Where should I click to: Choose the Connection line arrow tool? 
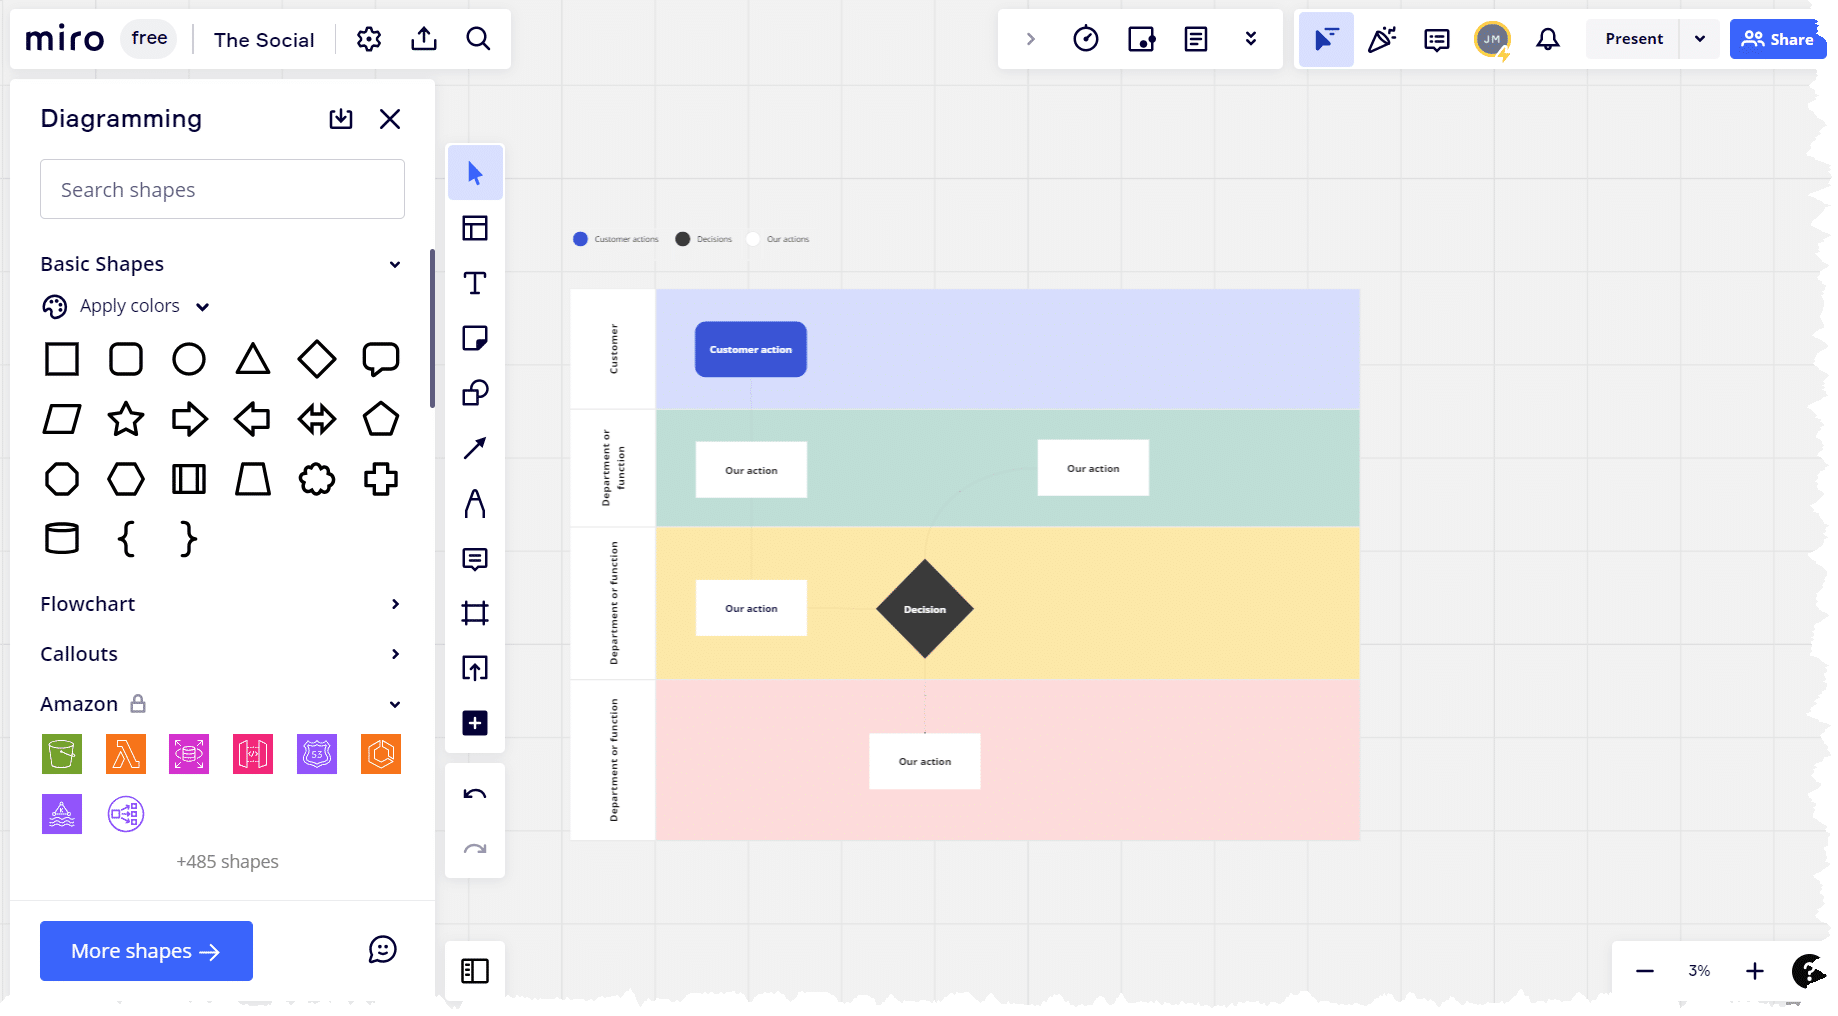[x=475, y=448]
